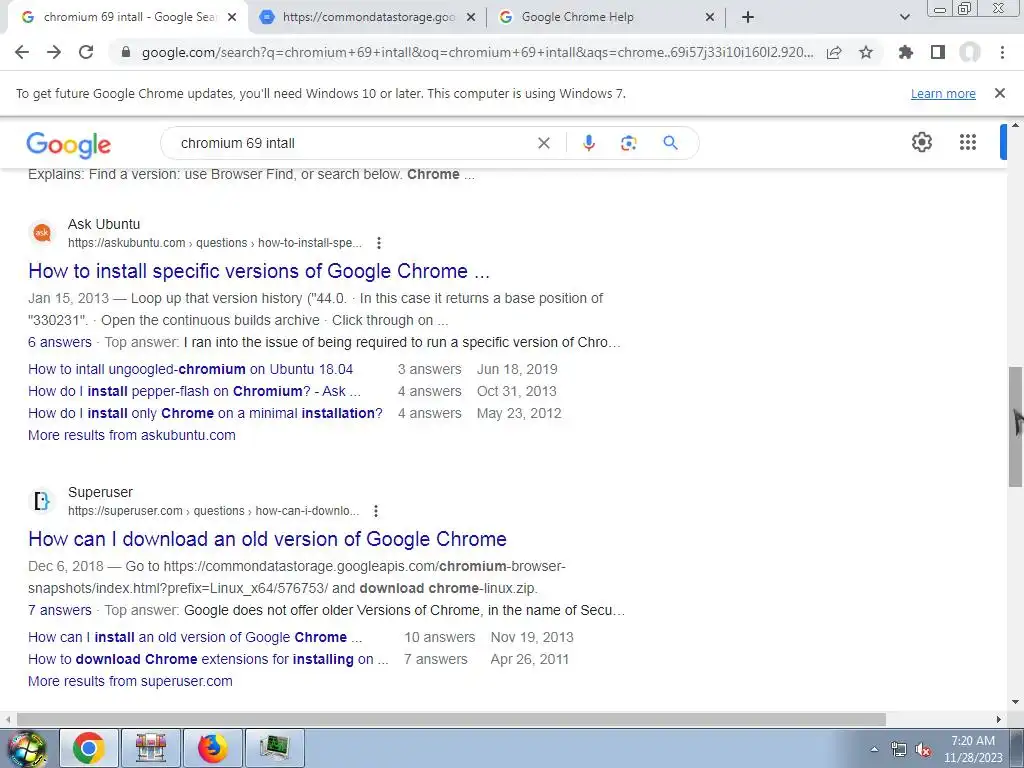This screenshot has width=1024, height=768.
Task: View site information via the padlock icon
Action: coord(126,52)
